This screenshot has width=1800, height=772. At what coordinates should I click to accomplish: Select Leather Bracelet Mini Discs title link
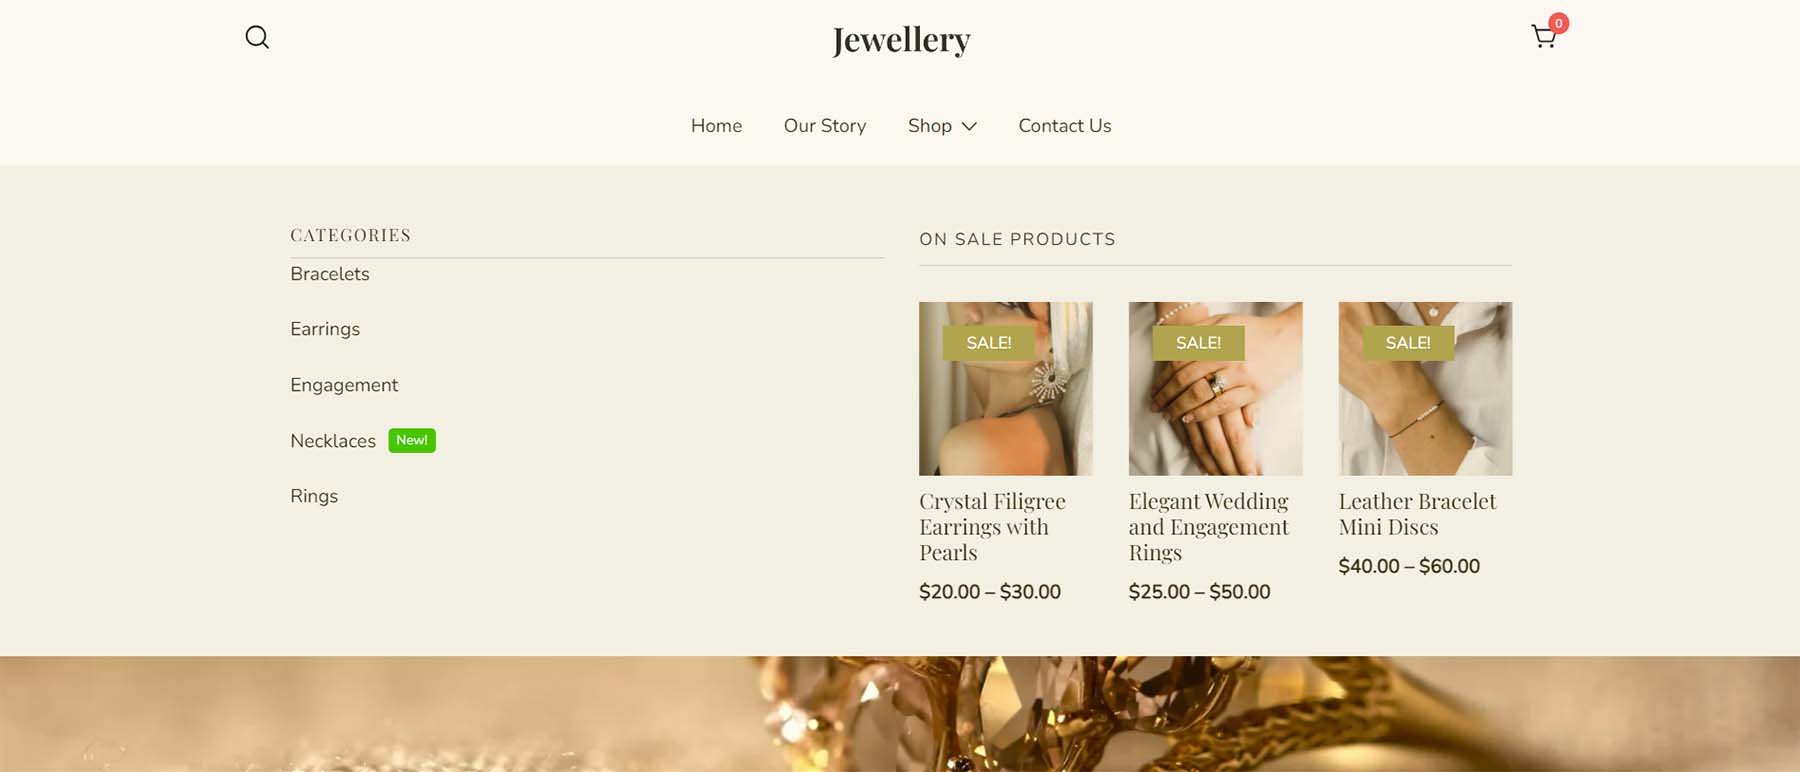1417,514
